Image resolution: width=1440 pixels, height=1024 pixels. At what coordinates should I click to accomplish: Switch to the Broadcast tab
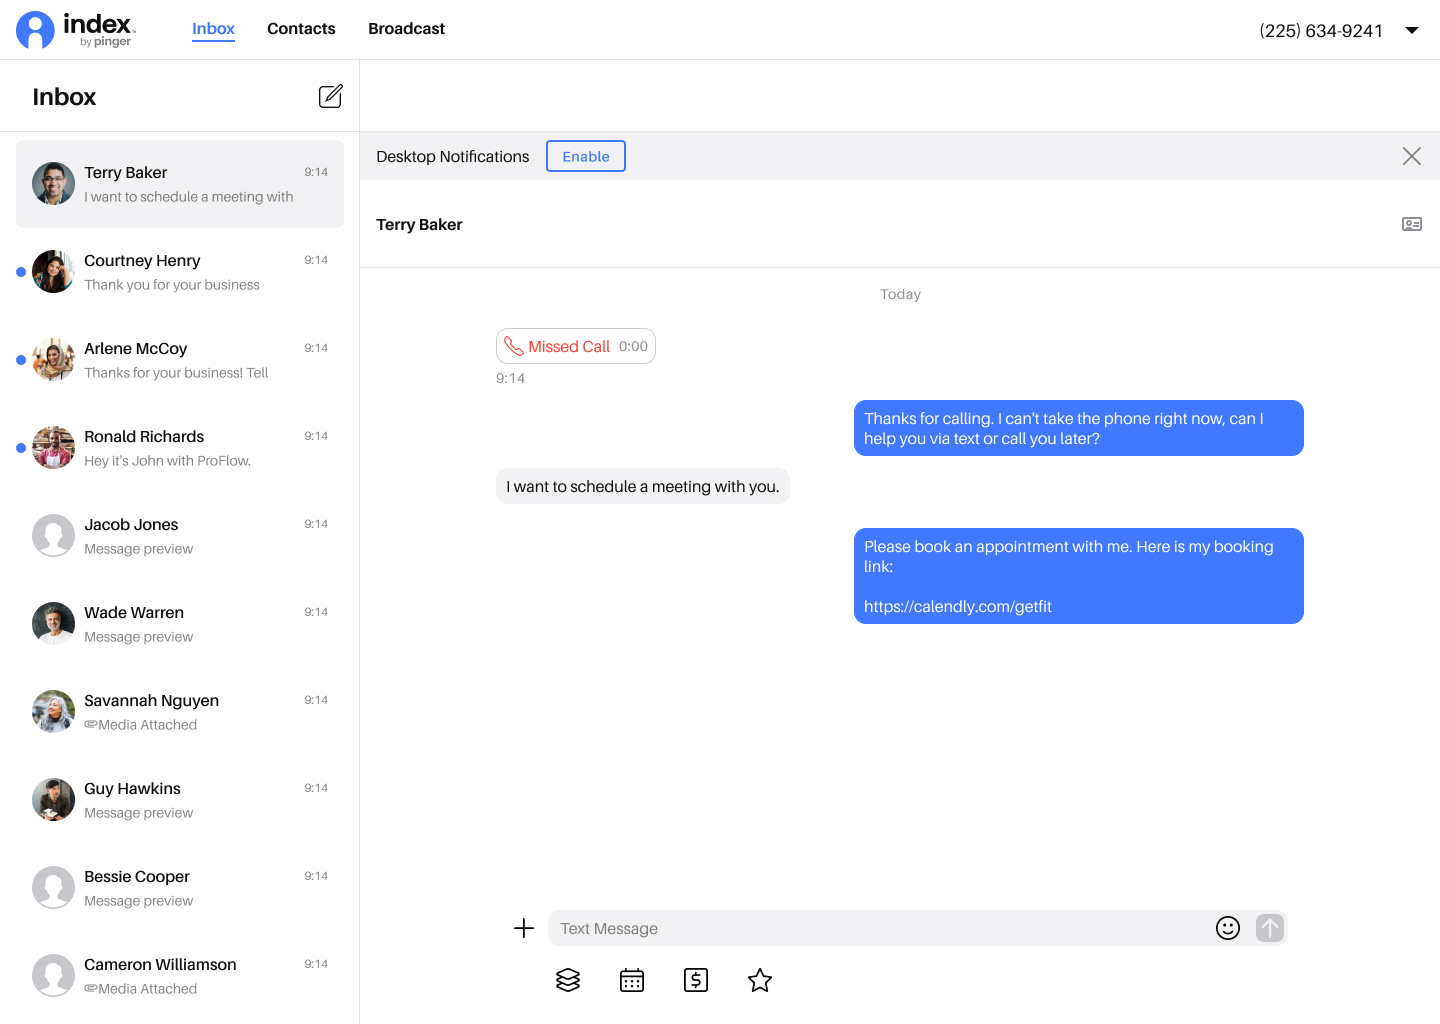tap(406, 28)
